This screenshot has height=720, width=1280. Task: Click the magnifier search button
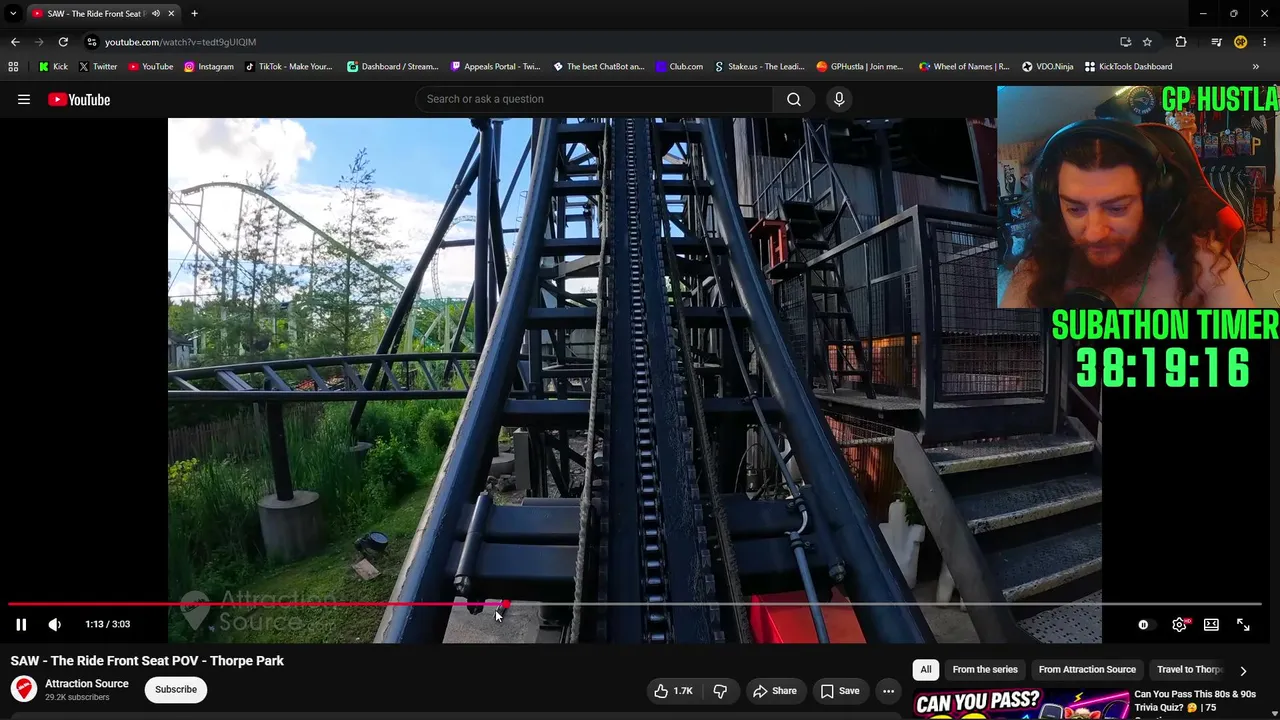[x=794, y=99]
